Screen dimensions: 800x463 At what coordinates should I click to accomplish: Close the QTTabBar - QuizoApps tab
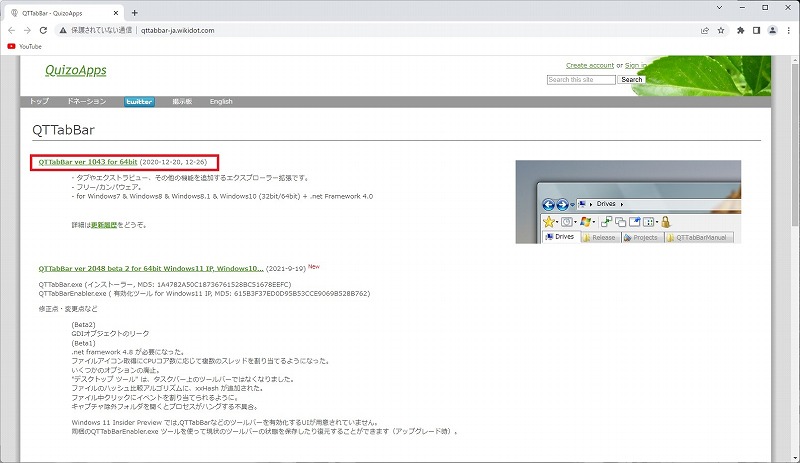116,13
